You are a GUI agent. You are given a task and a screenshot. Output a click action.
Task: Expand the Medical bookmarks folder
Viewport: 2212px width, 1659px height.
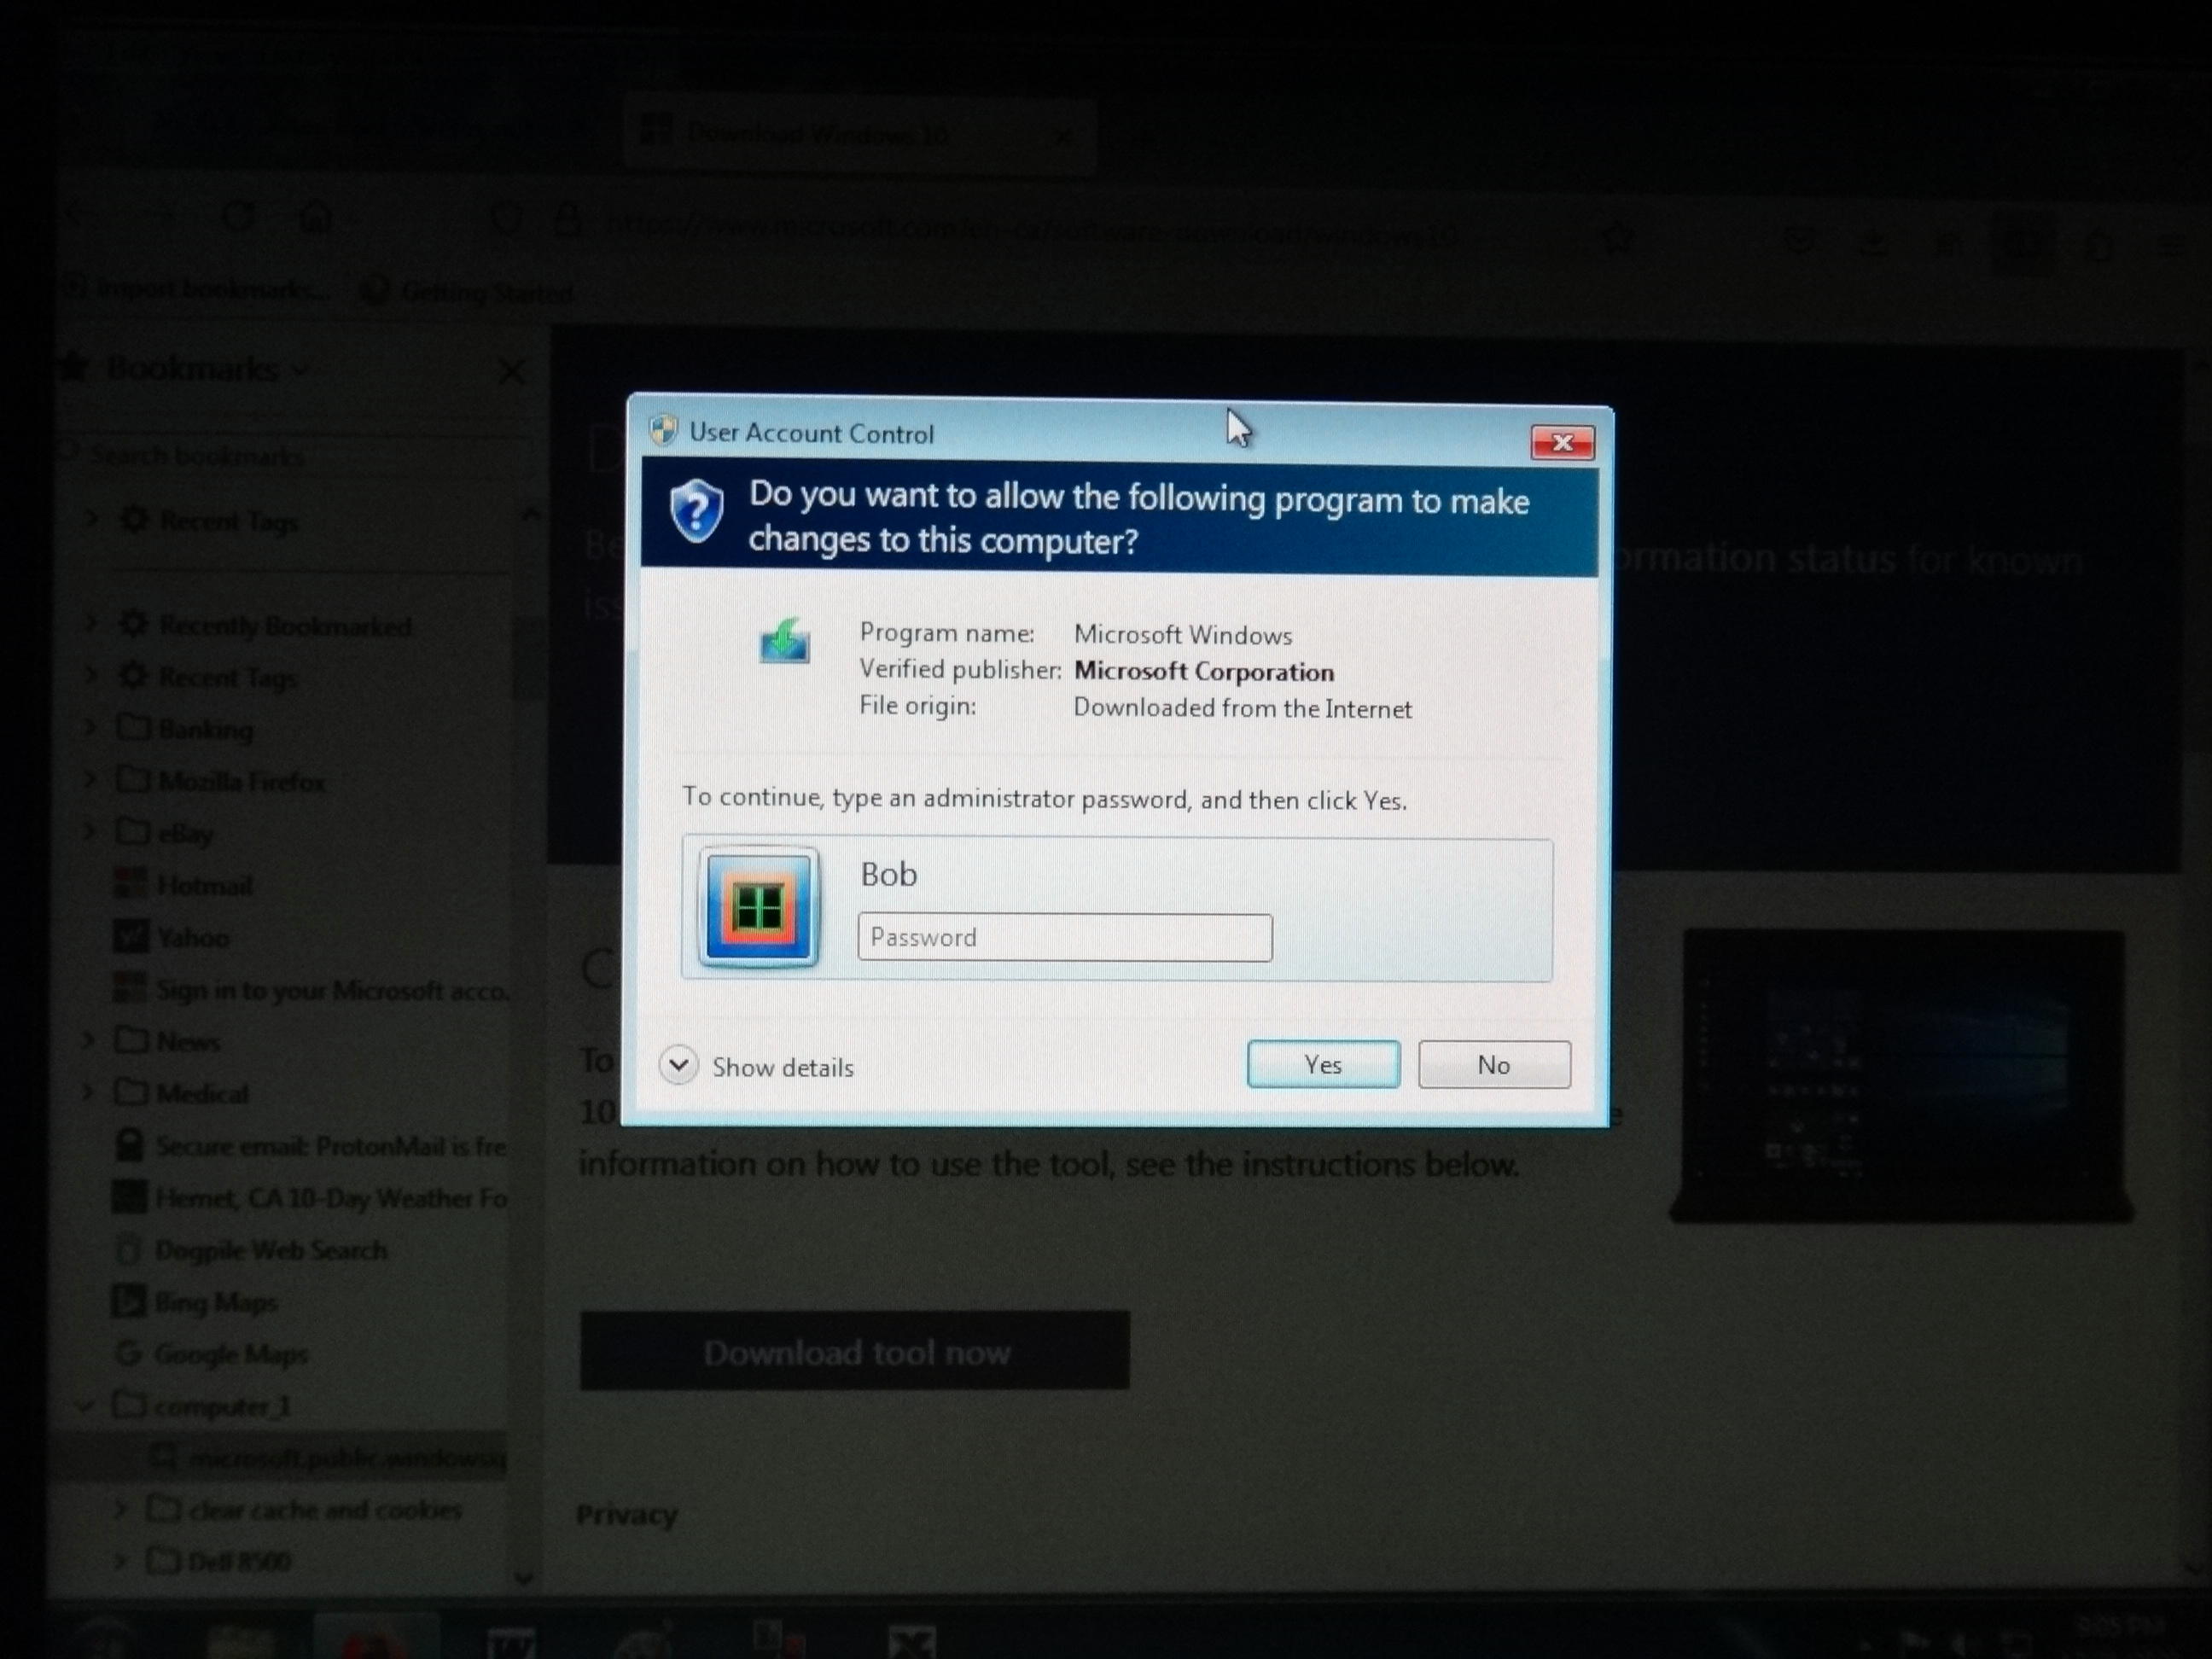[x=89, y=1092]
